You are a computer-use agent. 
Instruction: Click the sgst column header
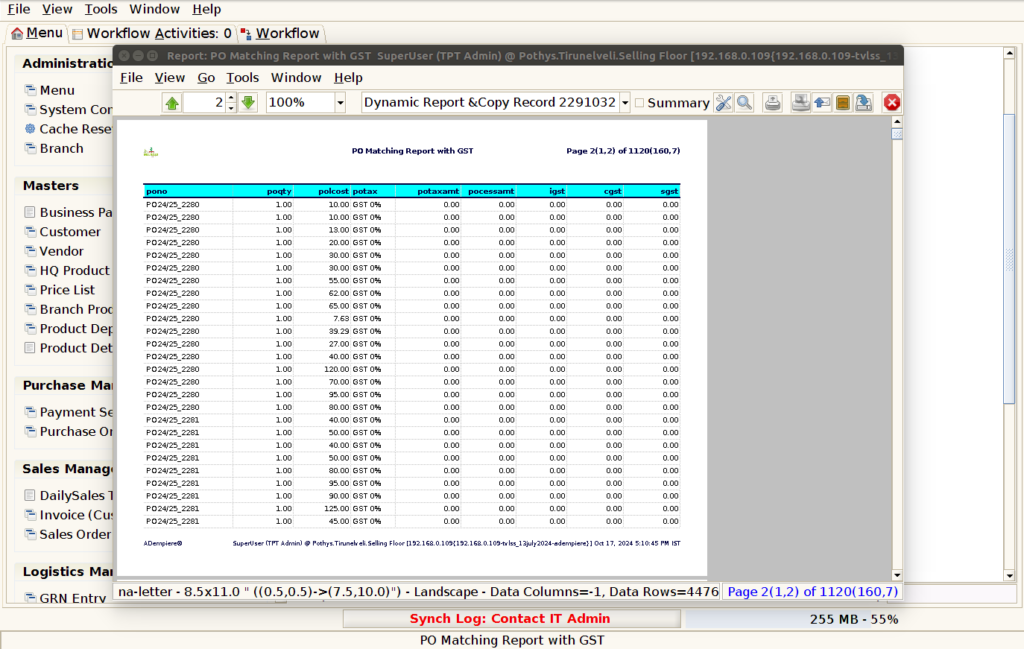point(652,191)
